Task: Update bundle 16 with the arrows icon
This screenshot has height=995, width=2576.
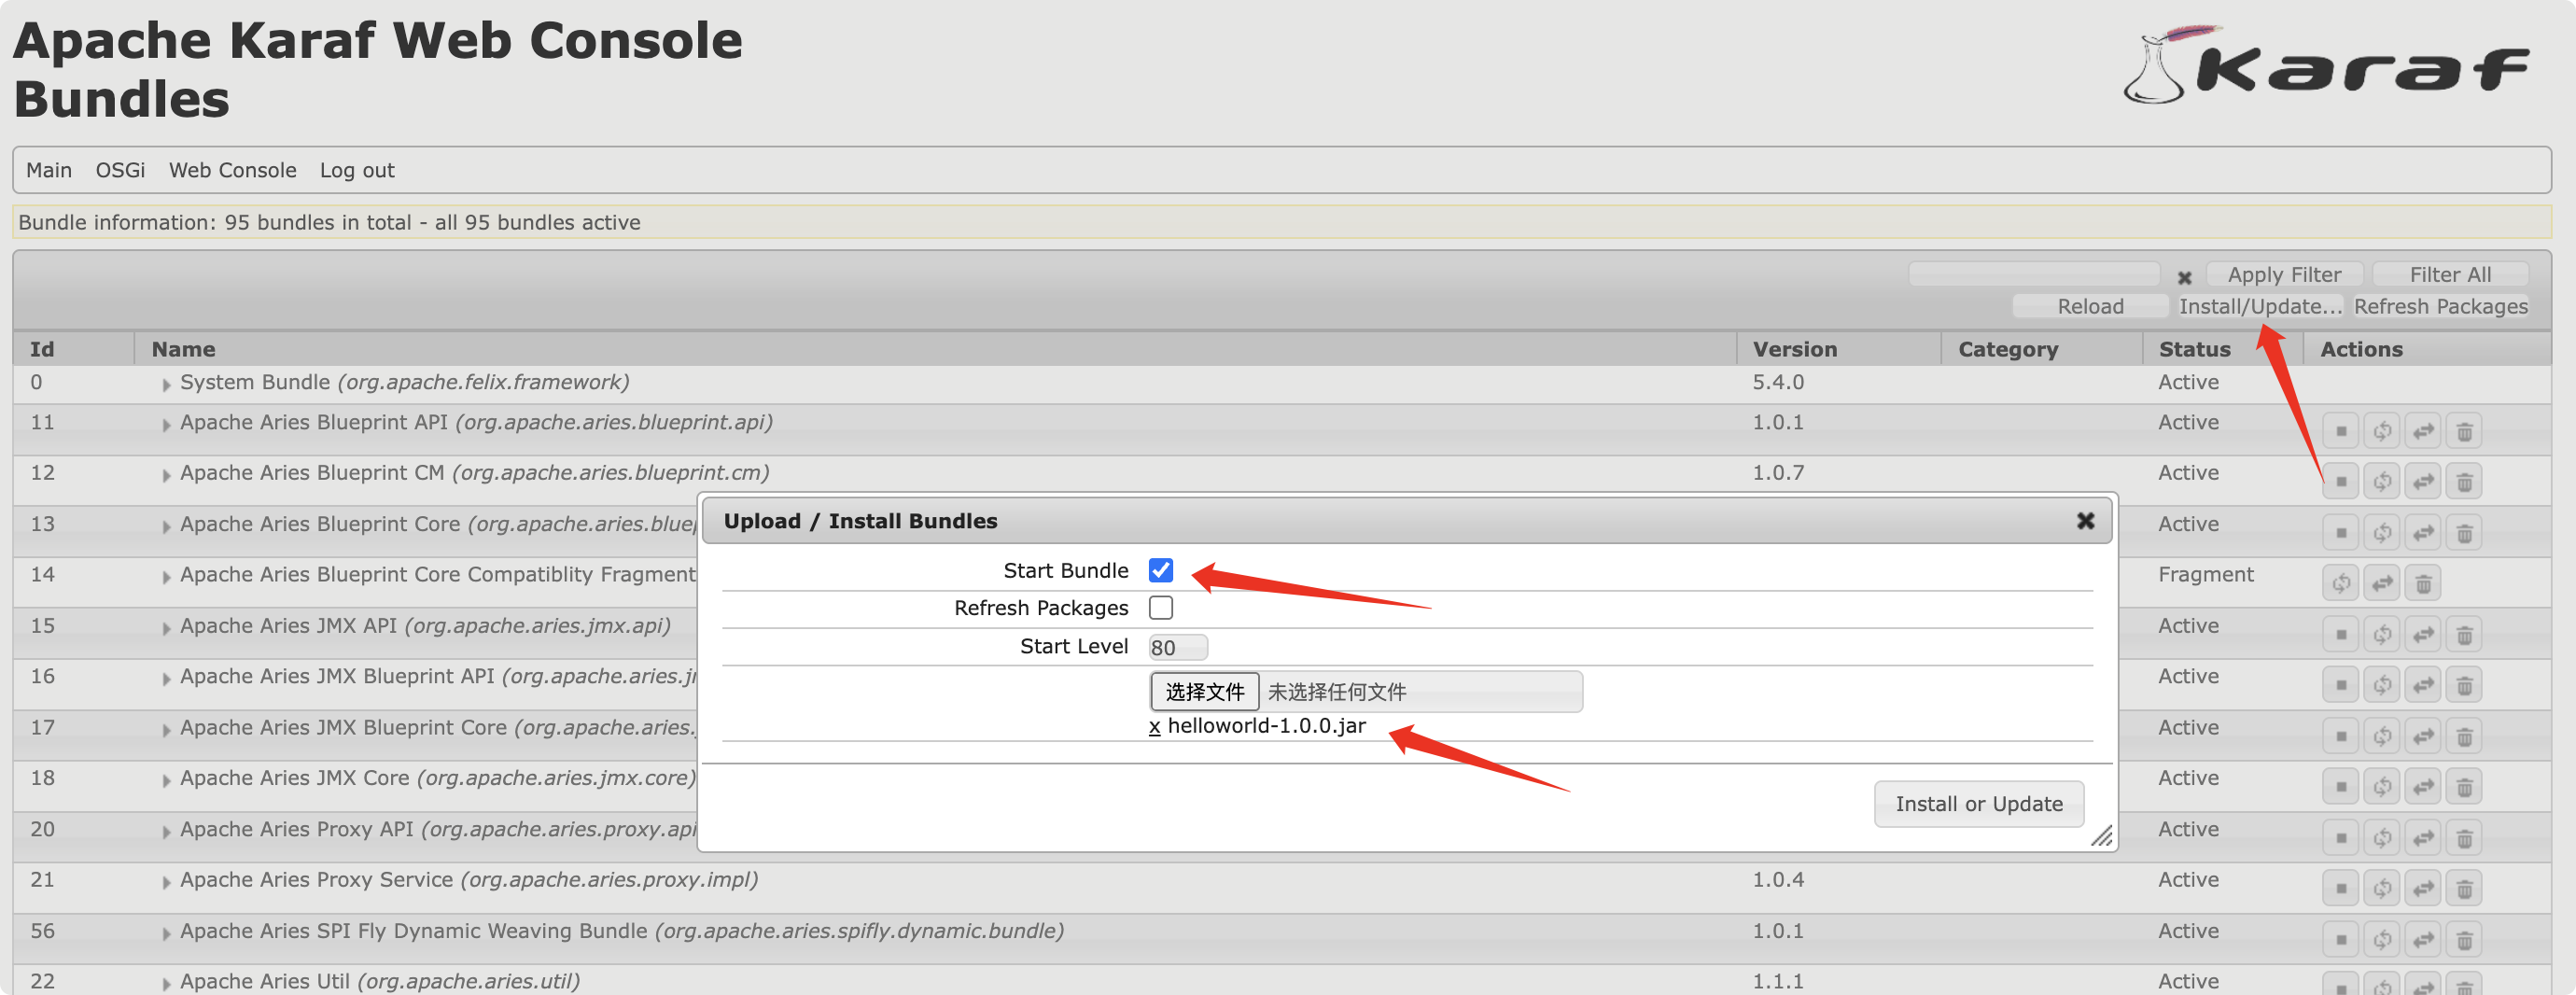Action: click(x=2423, y=685)
